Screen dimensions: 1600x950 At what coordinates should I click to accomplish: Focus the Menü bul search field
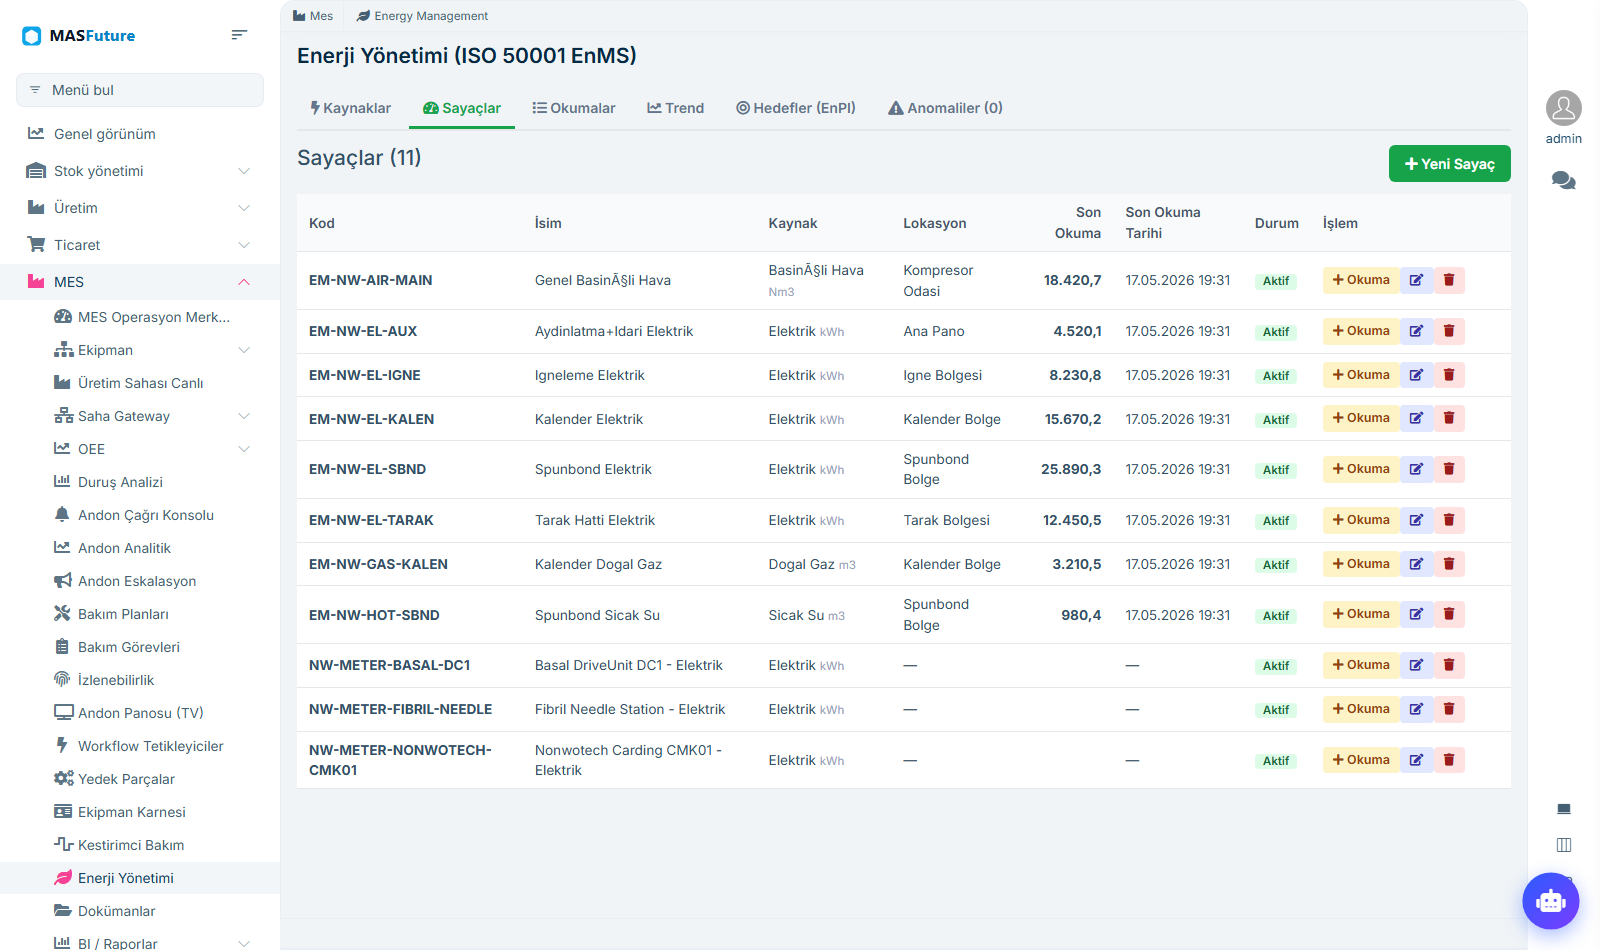coord(140,90)
